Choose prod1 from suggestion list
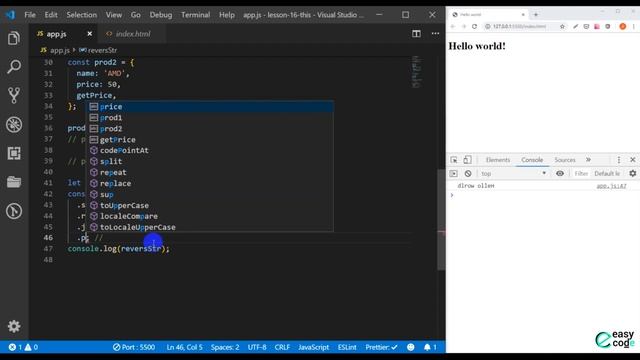 pyautogui.click(x=211, y=118)
